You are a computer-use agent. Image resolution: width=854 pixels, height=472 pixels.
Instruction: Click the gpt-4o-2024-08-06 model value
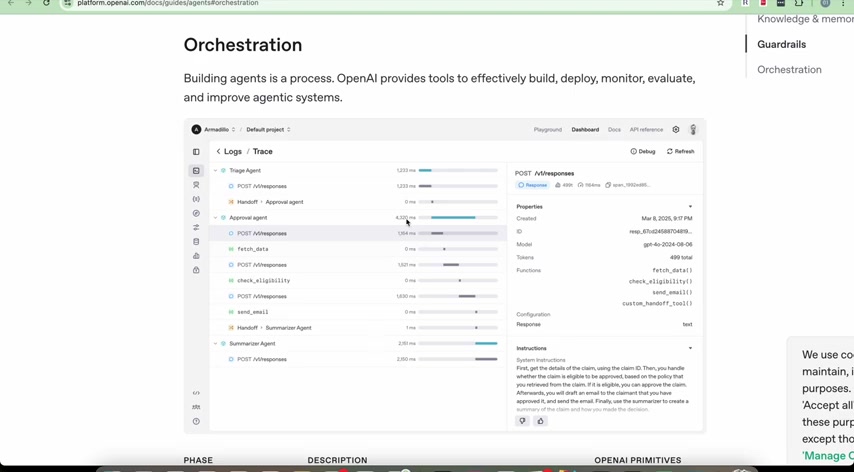pyautogui.click(x=668, y=245)
